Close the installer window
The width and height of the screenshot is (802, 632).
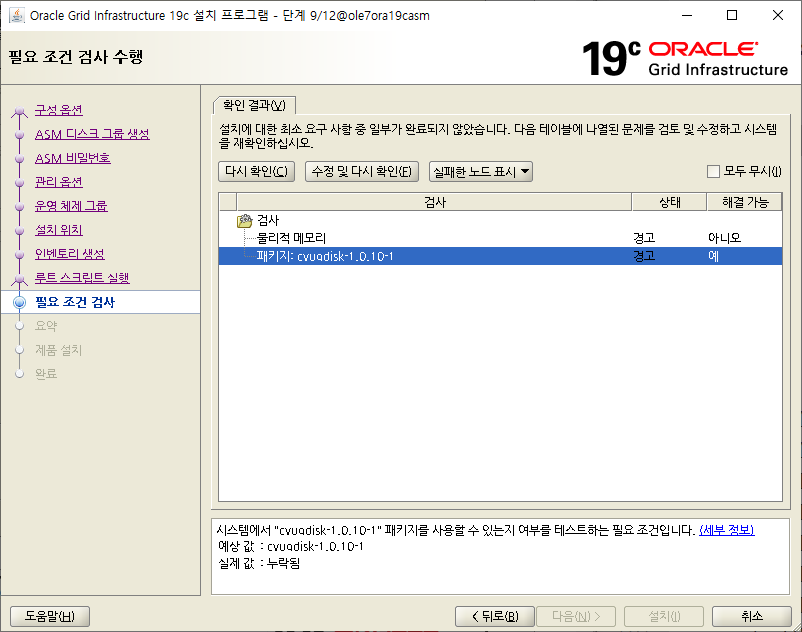[x=777, y=15]
